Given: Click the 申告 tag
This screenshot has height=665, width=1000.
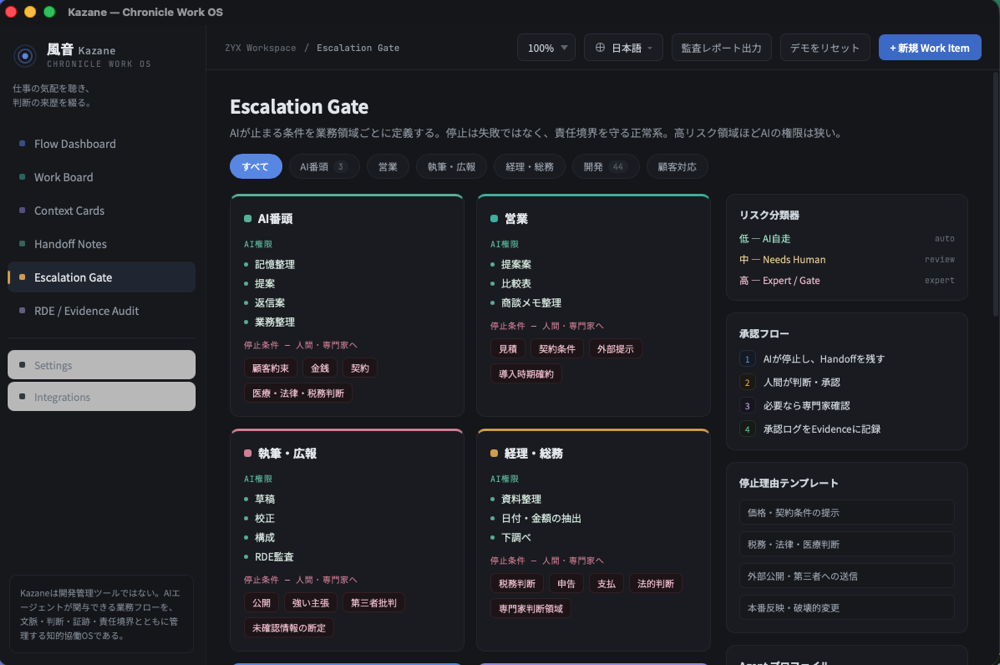Looking at the screenshot, I should click(x=566, y=583).
